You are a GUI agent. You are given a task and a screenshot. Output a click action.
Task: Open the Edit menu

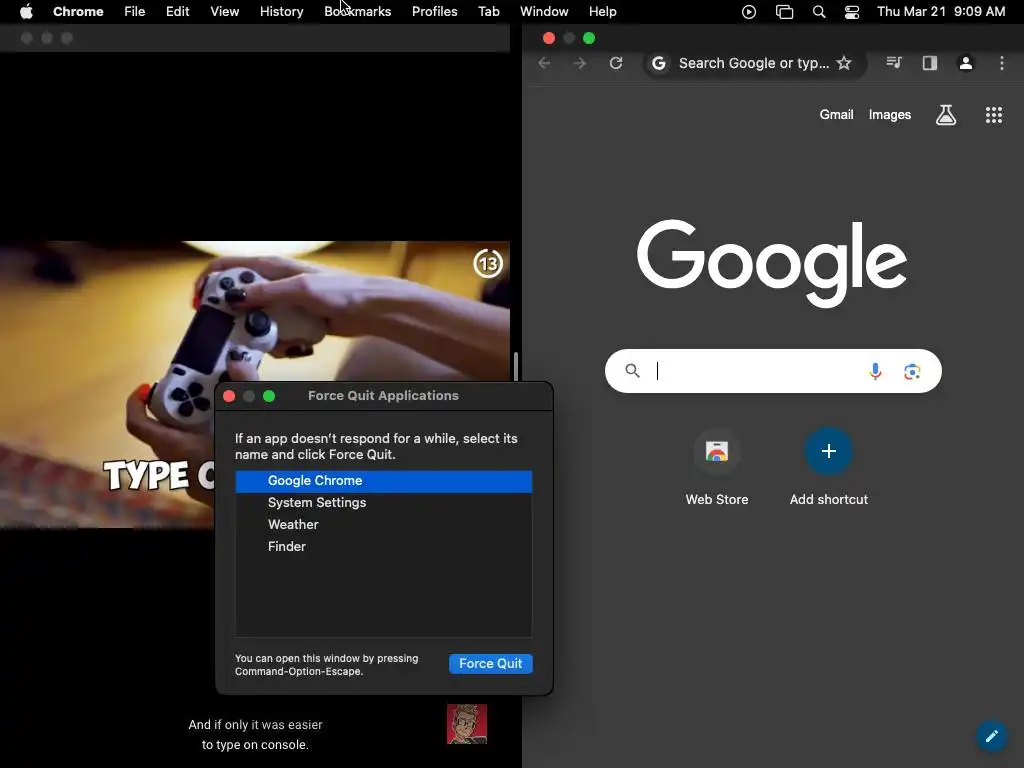tap(177, 11)
